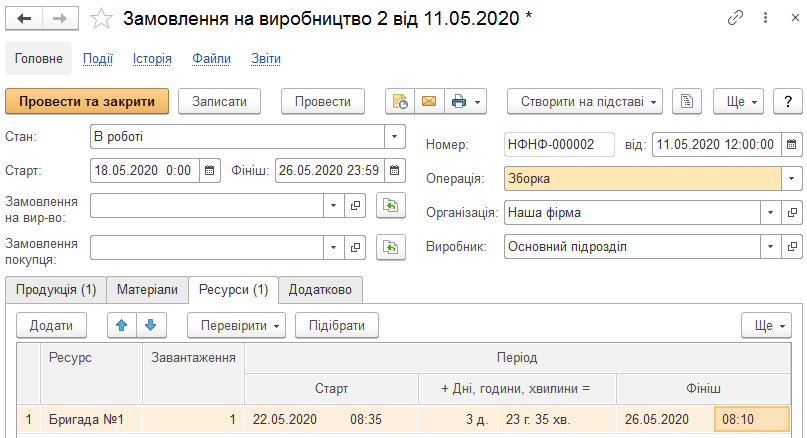Open printer options dropdown arrow

(478, 102)
